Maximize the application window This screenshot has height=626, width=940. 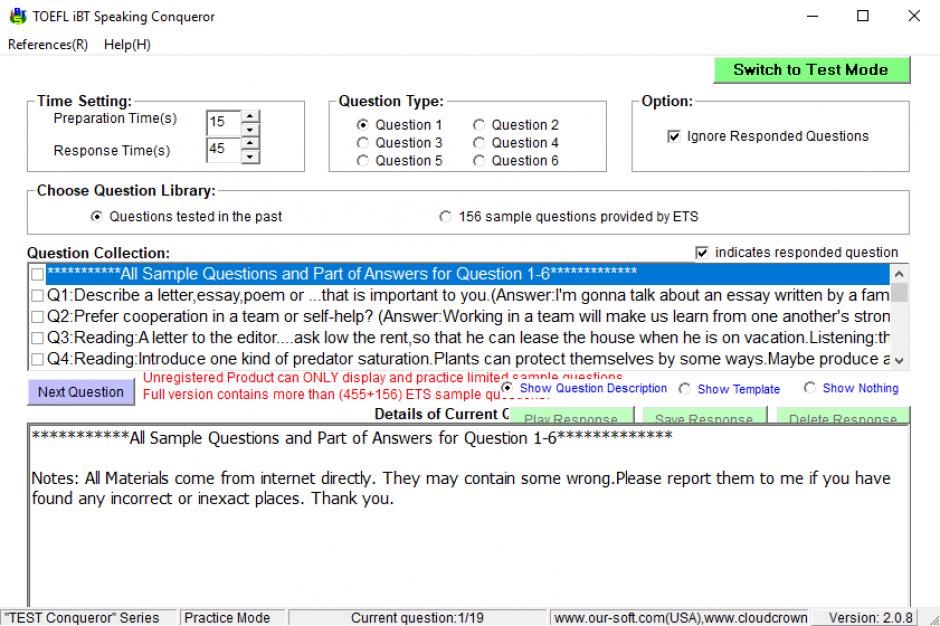click(x=863, y=16)
